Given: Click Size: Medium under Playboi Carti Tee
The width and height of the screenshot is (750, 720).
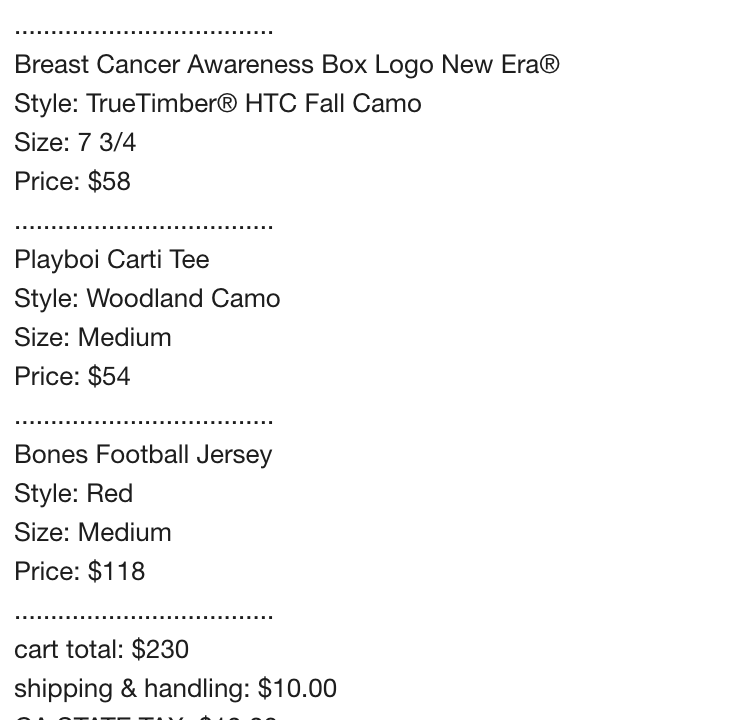Looking at the screenshot, I should point(93,337).
